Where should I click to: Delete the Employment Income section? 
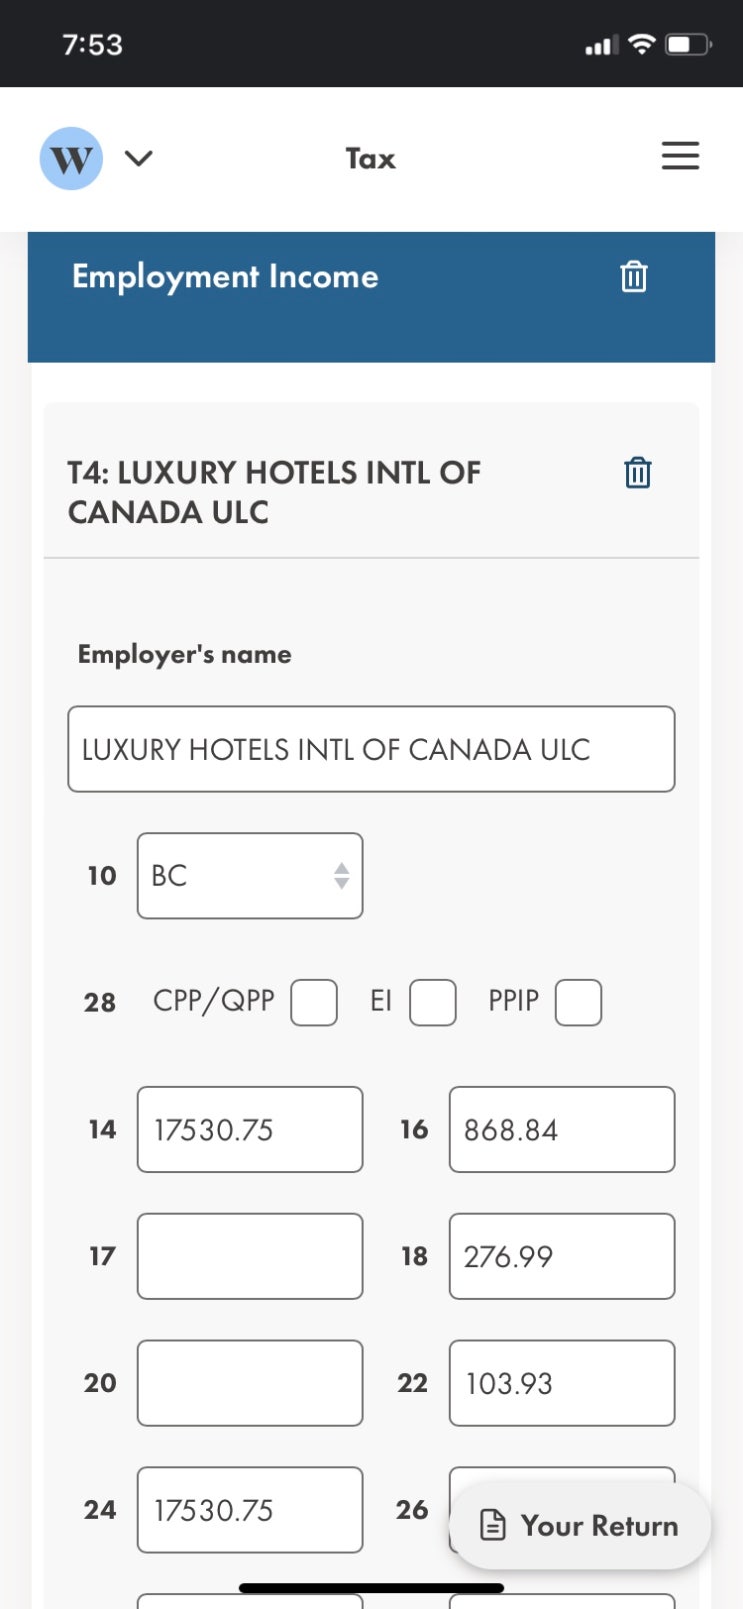[x=634, y=276]
